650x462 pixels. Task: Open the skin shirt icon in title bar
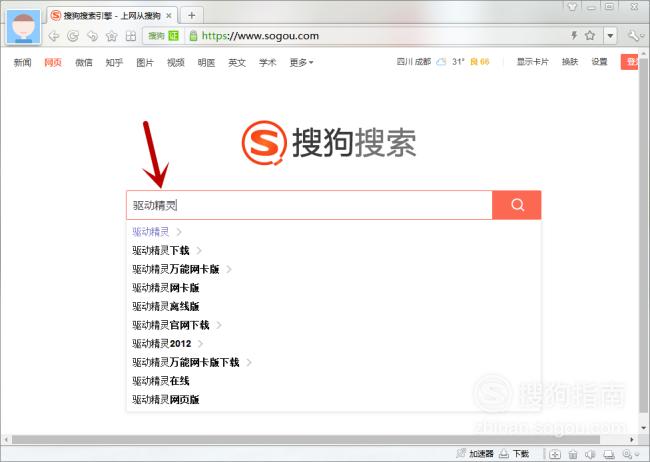pos(572,7)
